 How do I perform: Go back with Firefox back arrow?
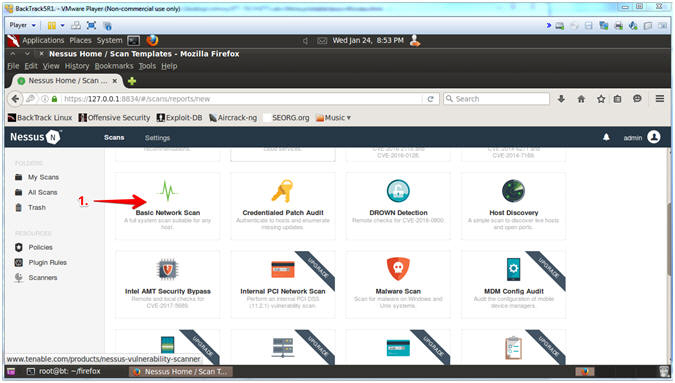coord(15,99)
